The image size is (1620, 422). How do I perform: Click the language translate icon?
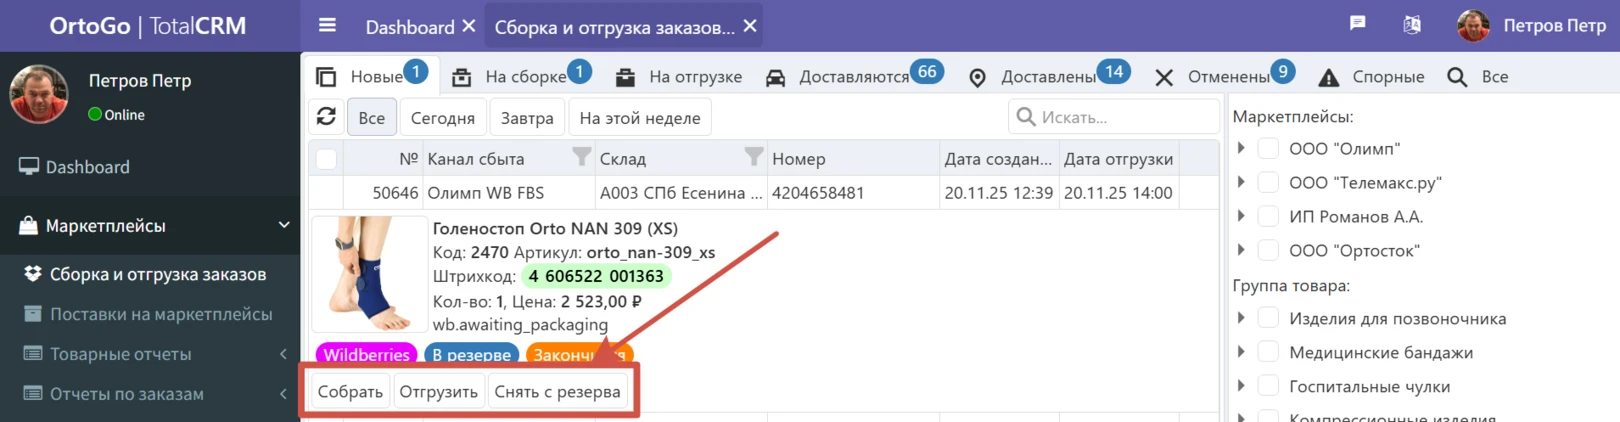[1412, 25]
